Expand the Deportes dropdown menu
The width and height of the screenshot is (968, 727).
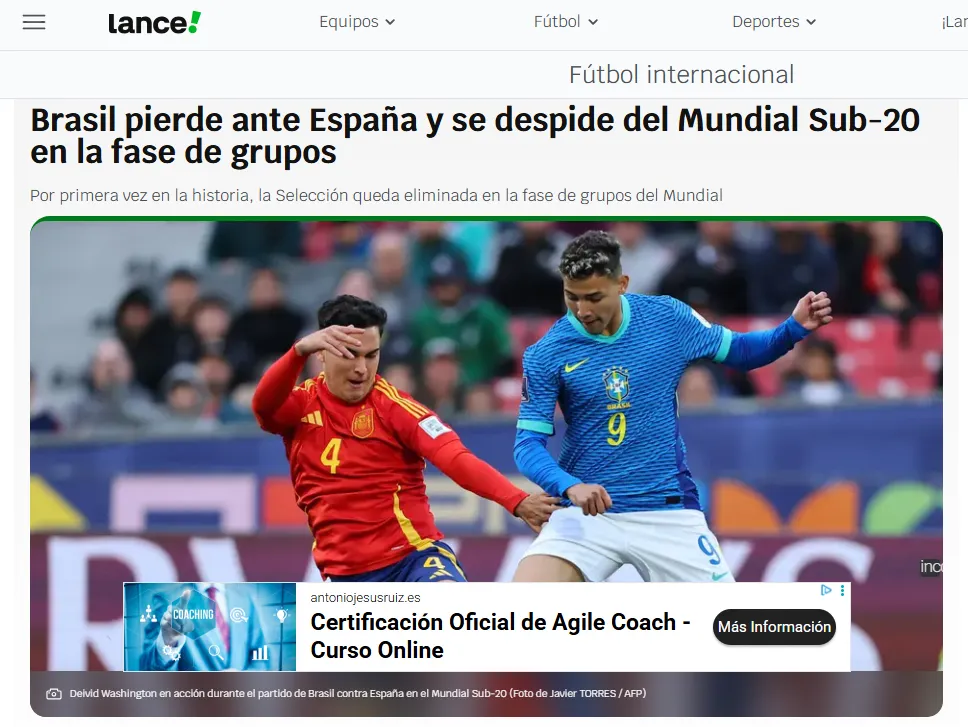pos(774,22)
